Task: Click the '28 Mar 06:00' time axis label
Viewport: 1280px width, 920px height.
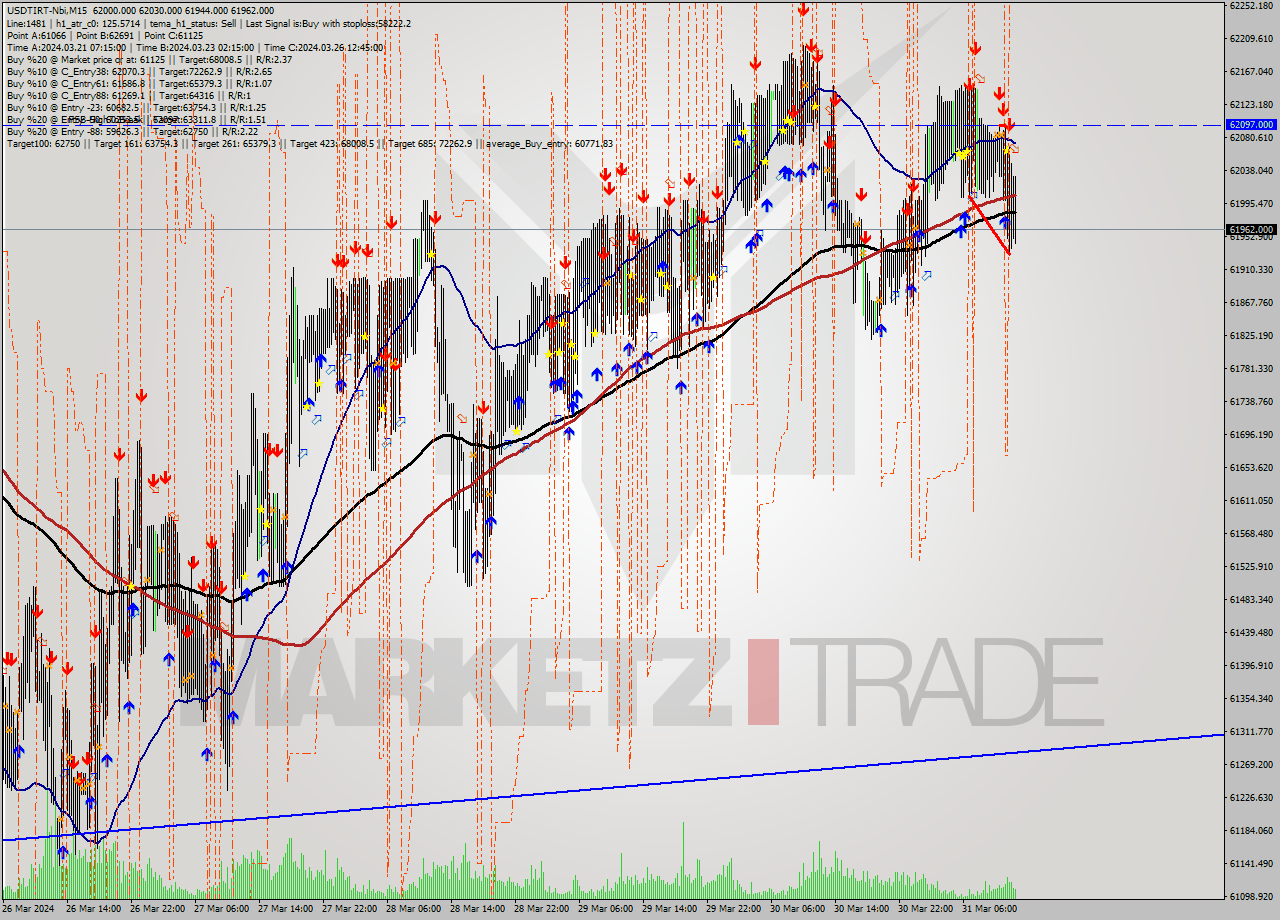Action: tap(414, 910)
